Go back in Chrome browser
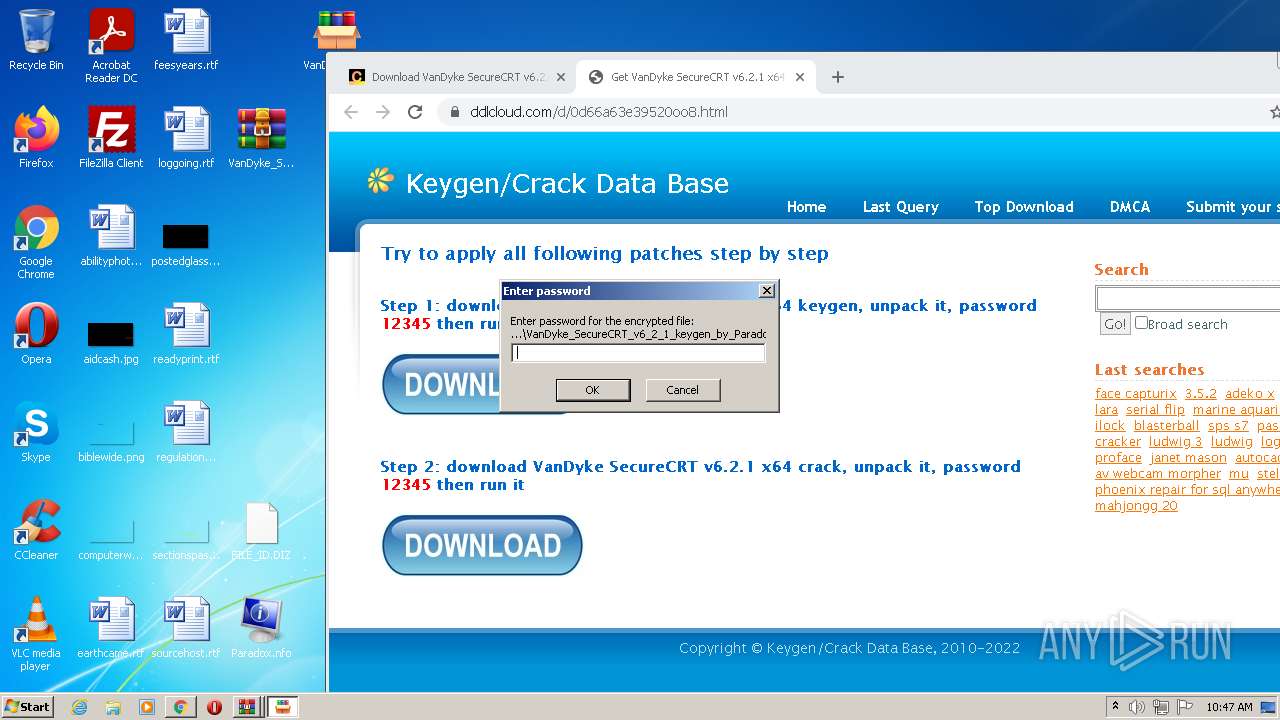 tap(350, 112)
